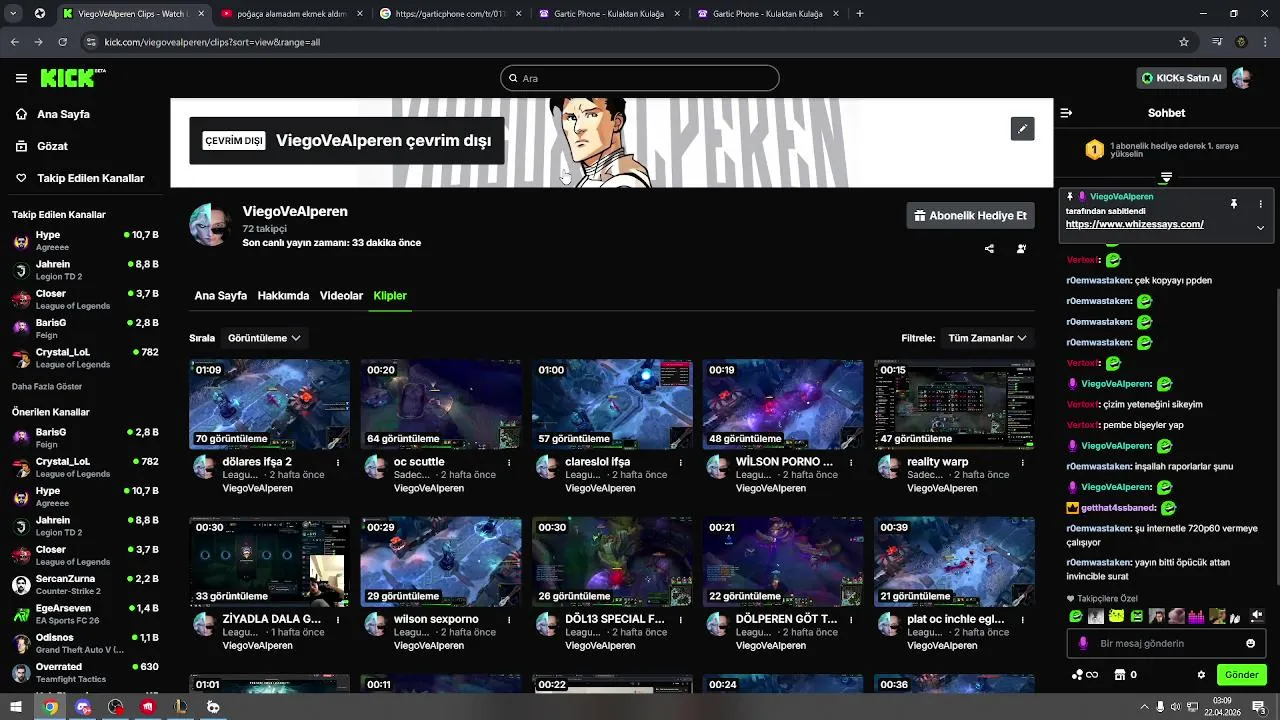Click the Gönder send button

tap(1241, 675)
